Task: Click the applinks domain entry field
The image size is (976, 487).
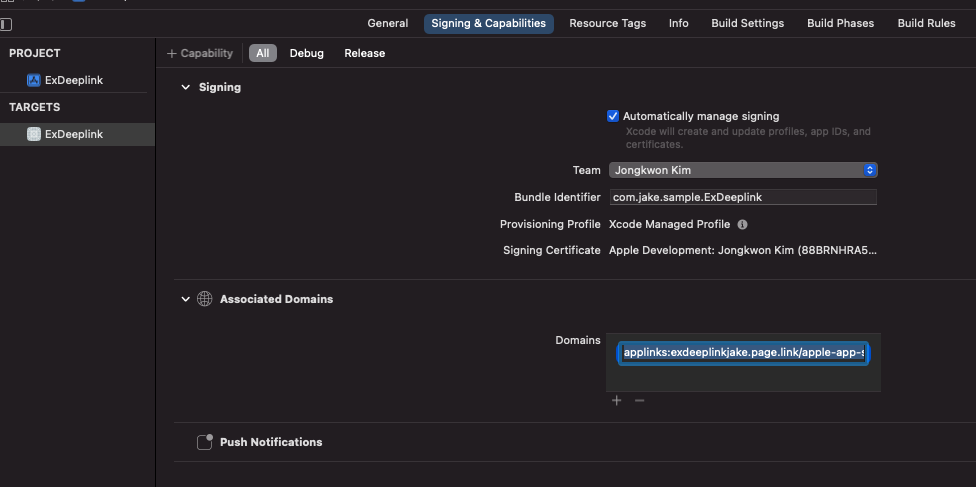Action: [x=743, y=354]
